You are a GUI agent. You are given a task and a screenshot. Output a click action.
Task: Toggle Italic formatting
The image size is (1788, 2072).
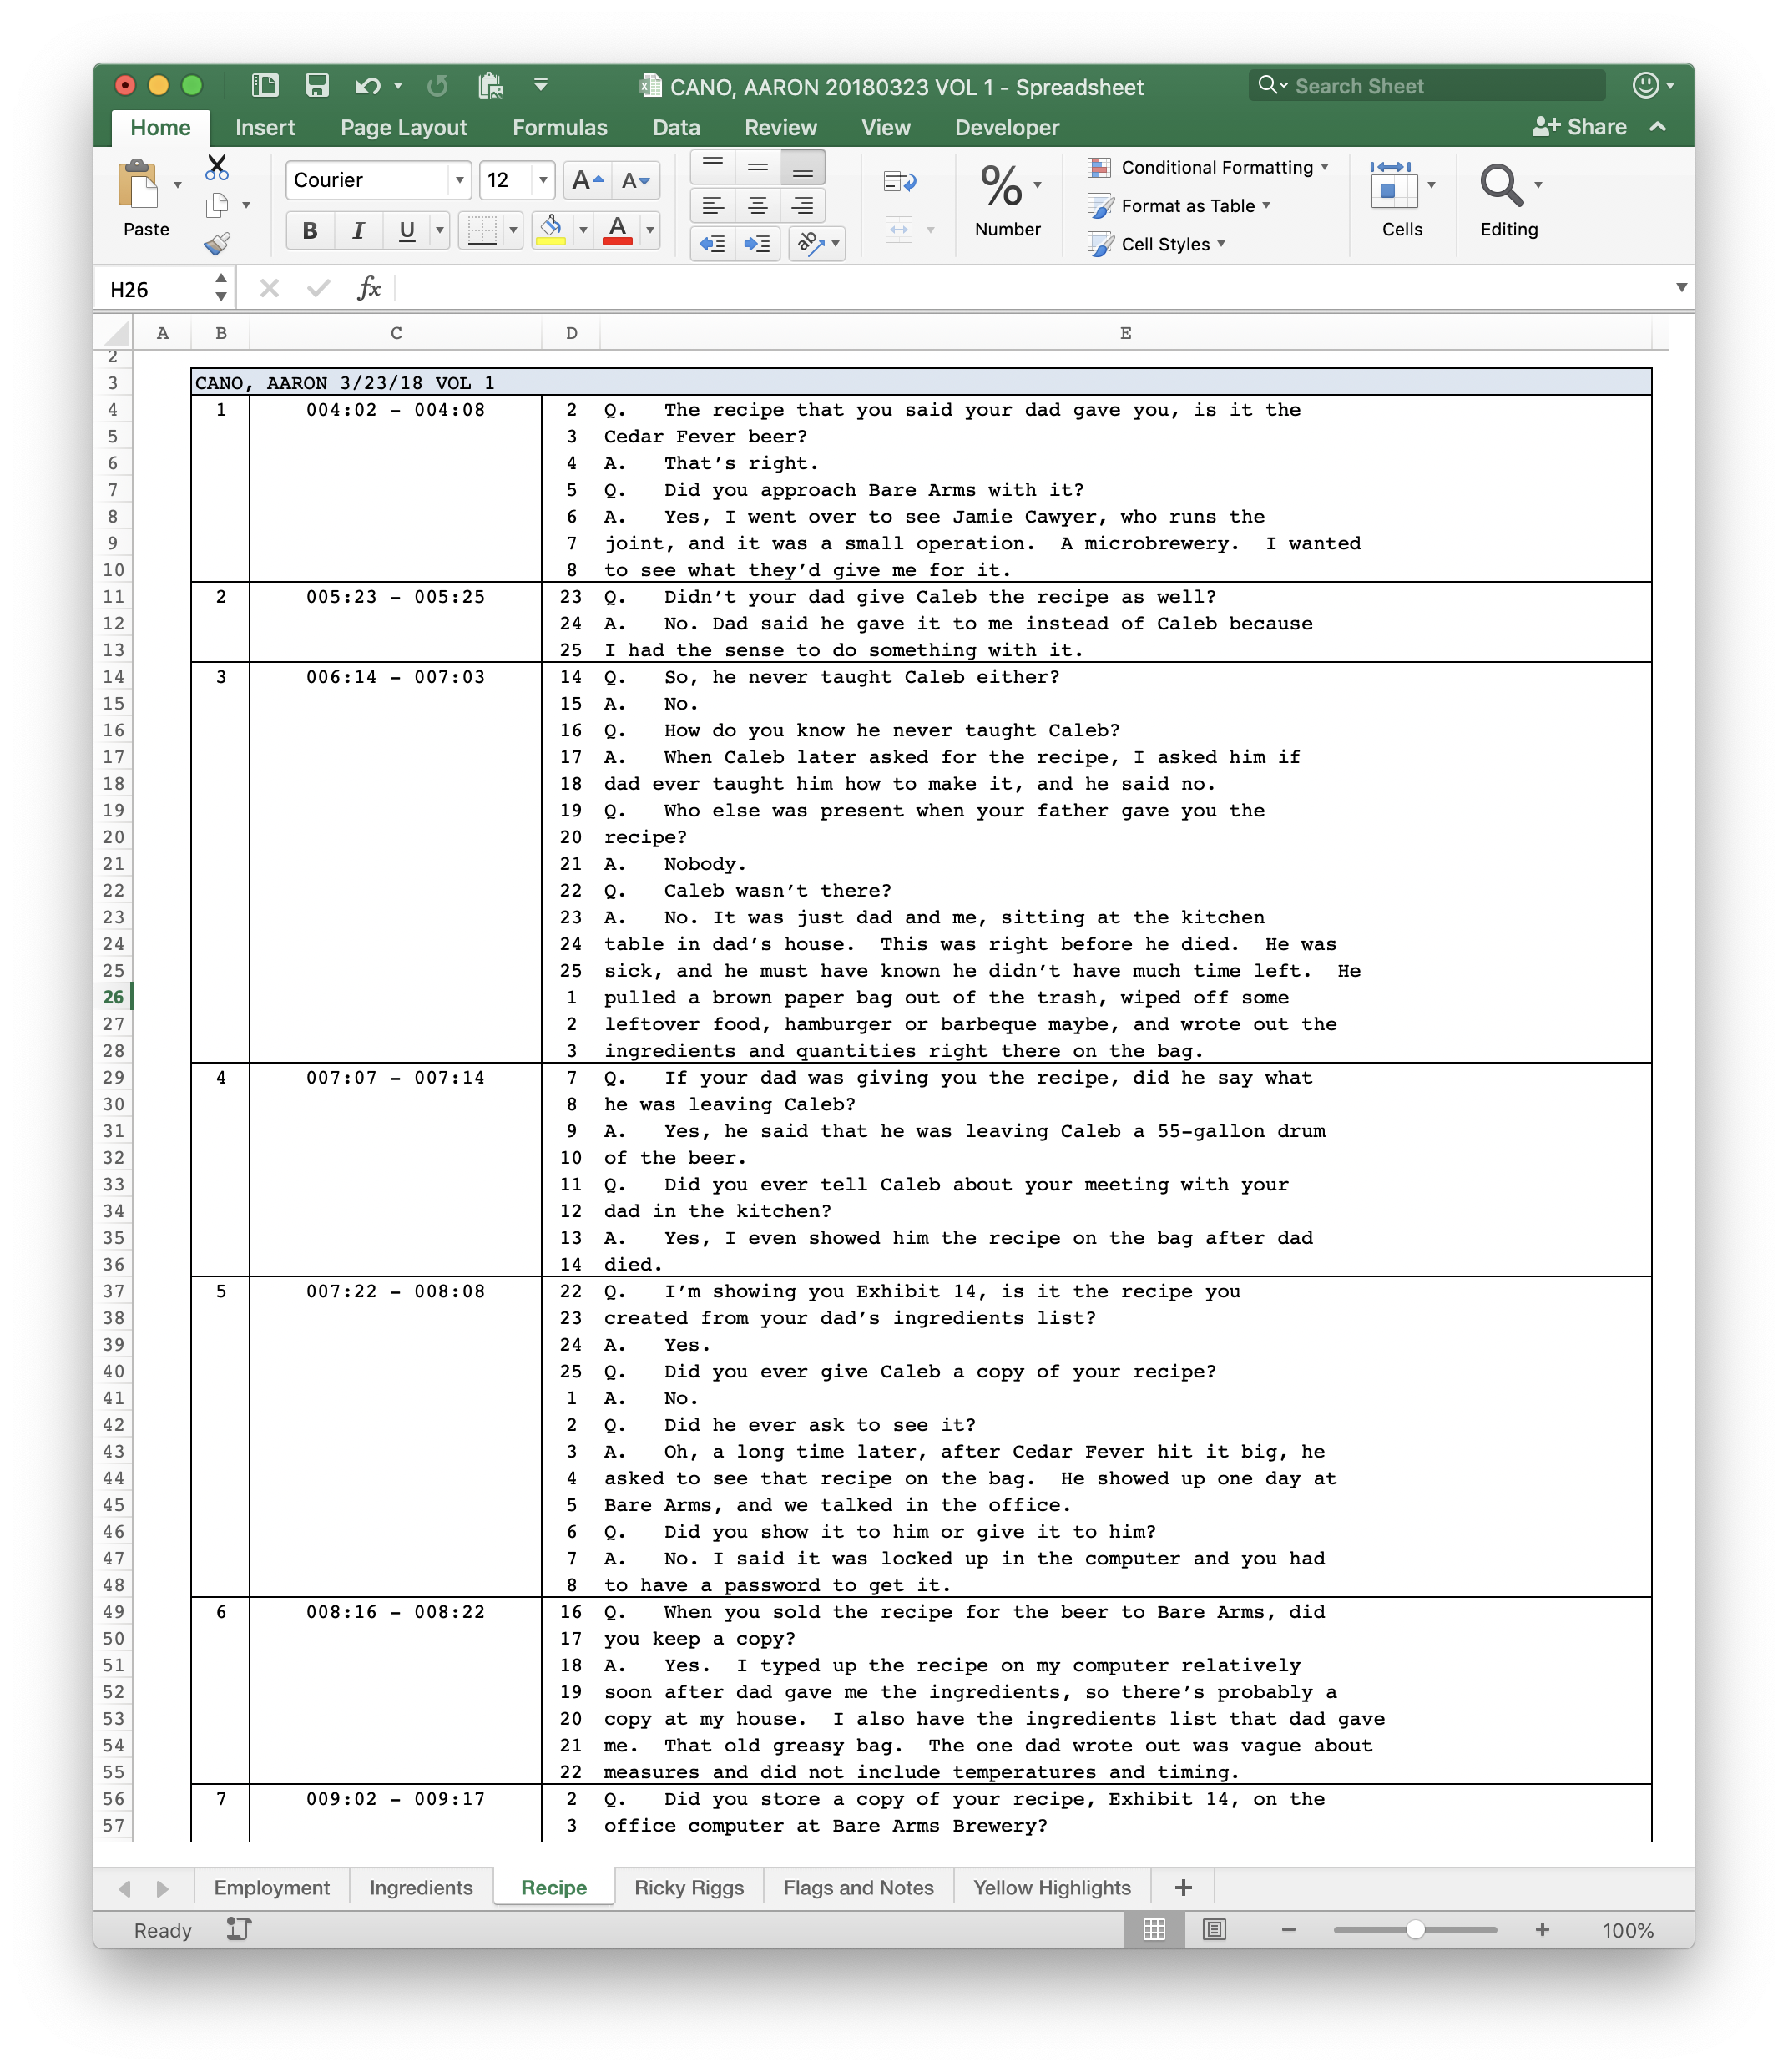(x=358, y=231)
